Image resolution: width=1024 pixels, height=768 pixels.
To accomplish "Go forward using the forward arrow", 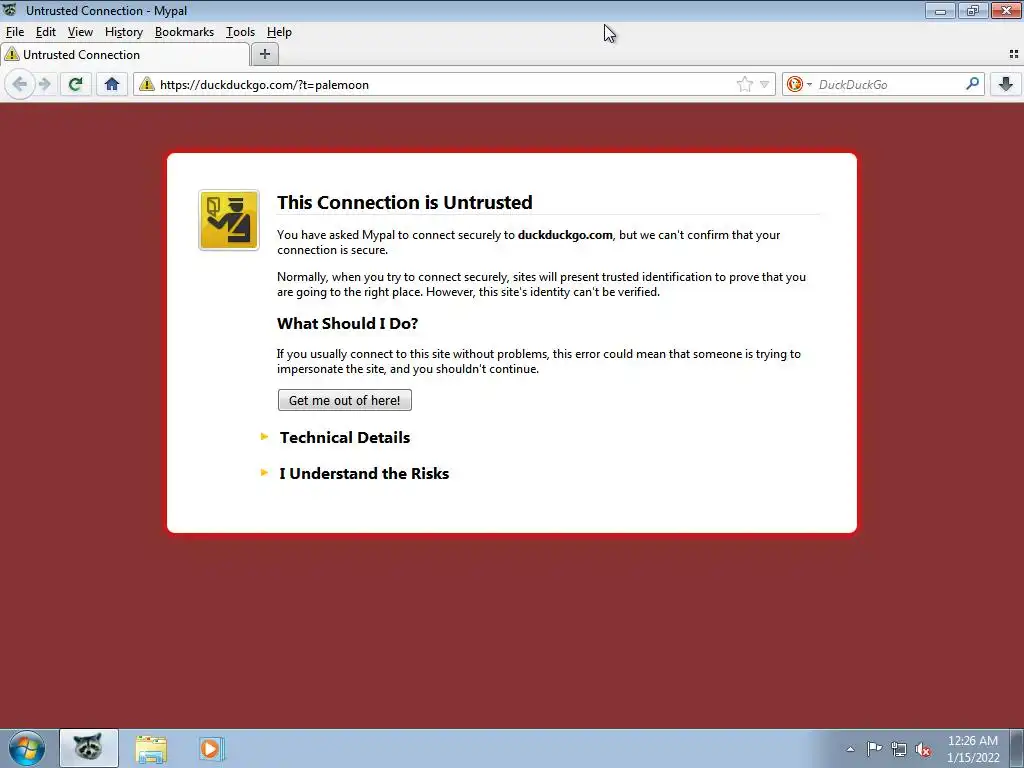I will click(45, 84).
